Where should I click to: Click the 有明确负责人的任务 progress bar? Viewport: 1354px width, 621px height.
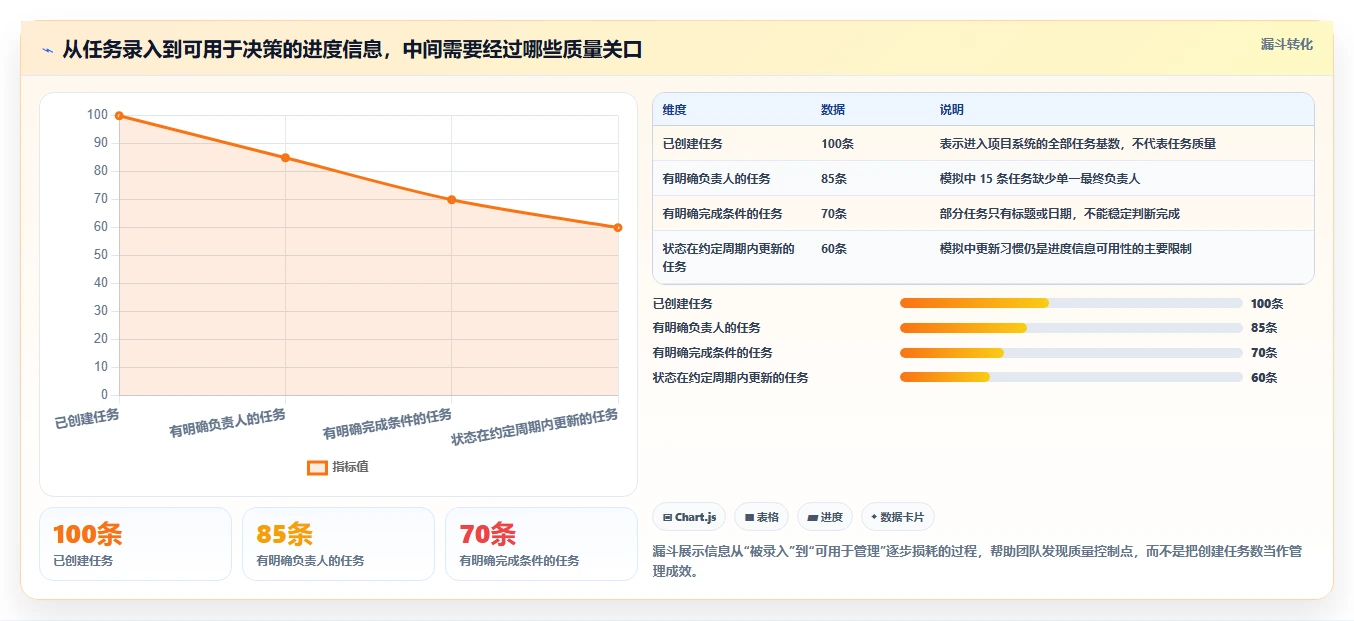point(1071,328)
